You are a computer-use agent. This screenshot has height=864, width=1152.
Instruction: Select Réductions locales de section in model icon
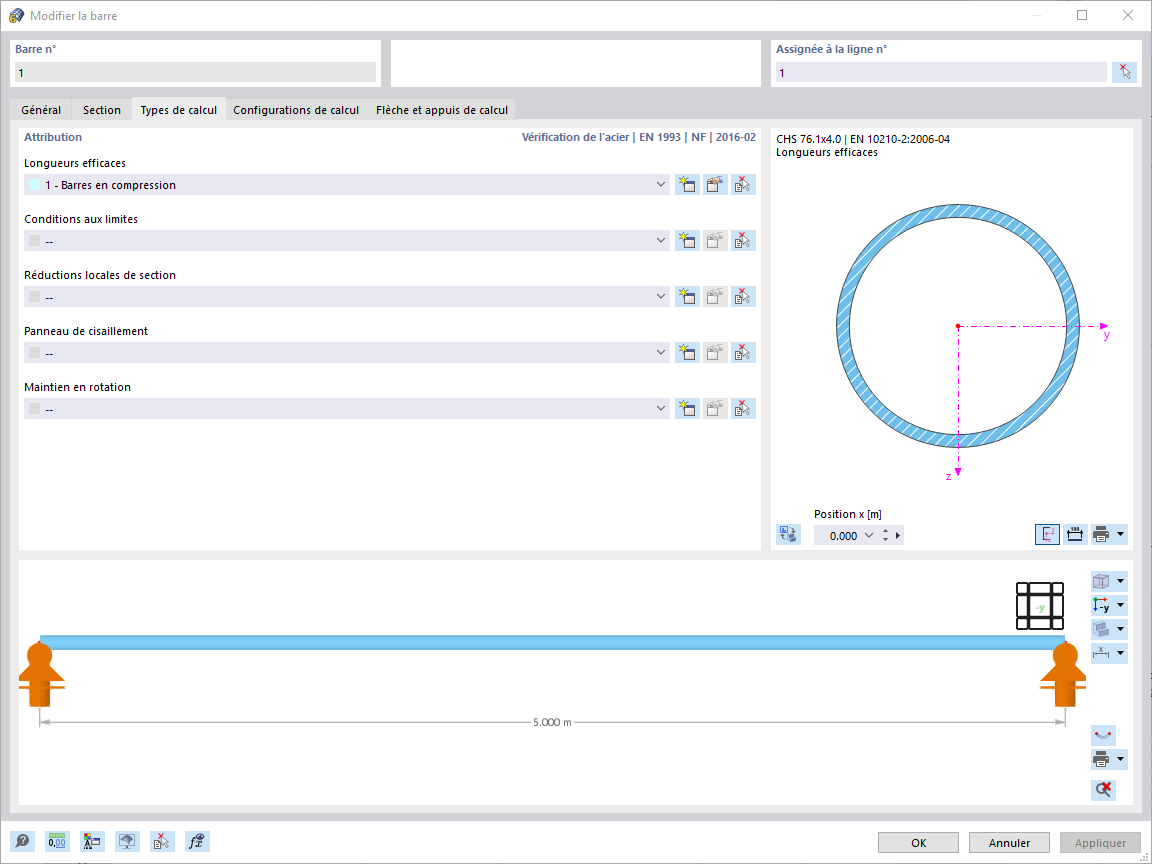click(x=743, y=296)
